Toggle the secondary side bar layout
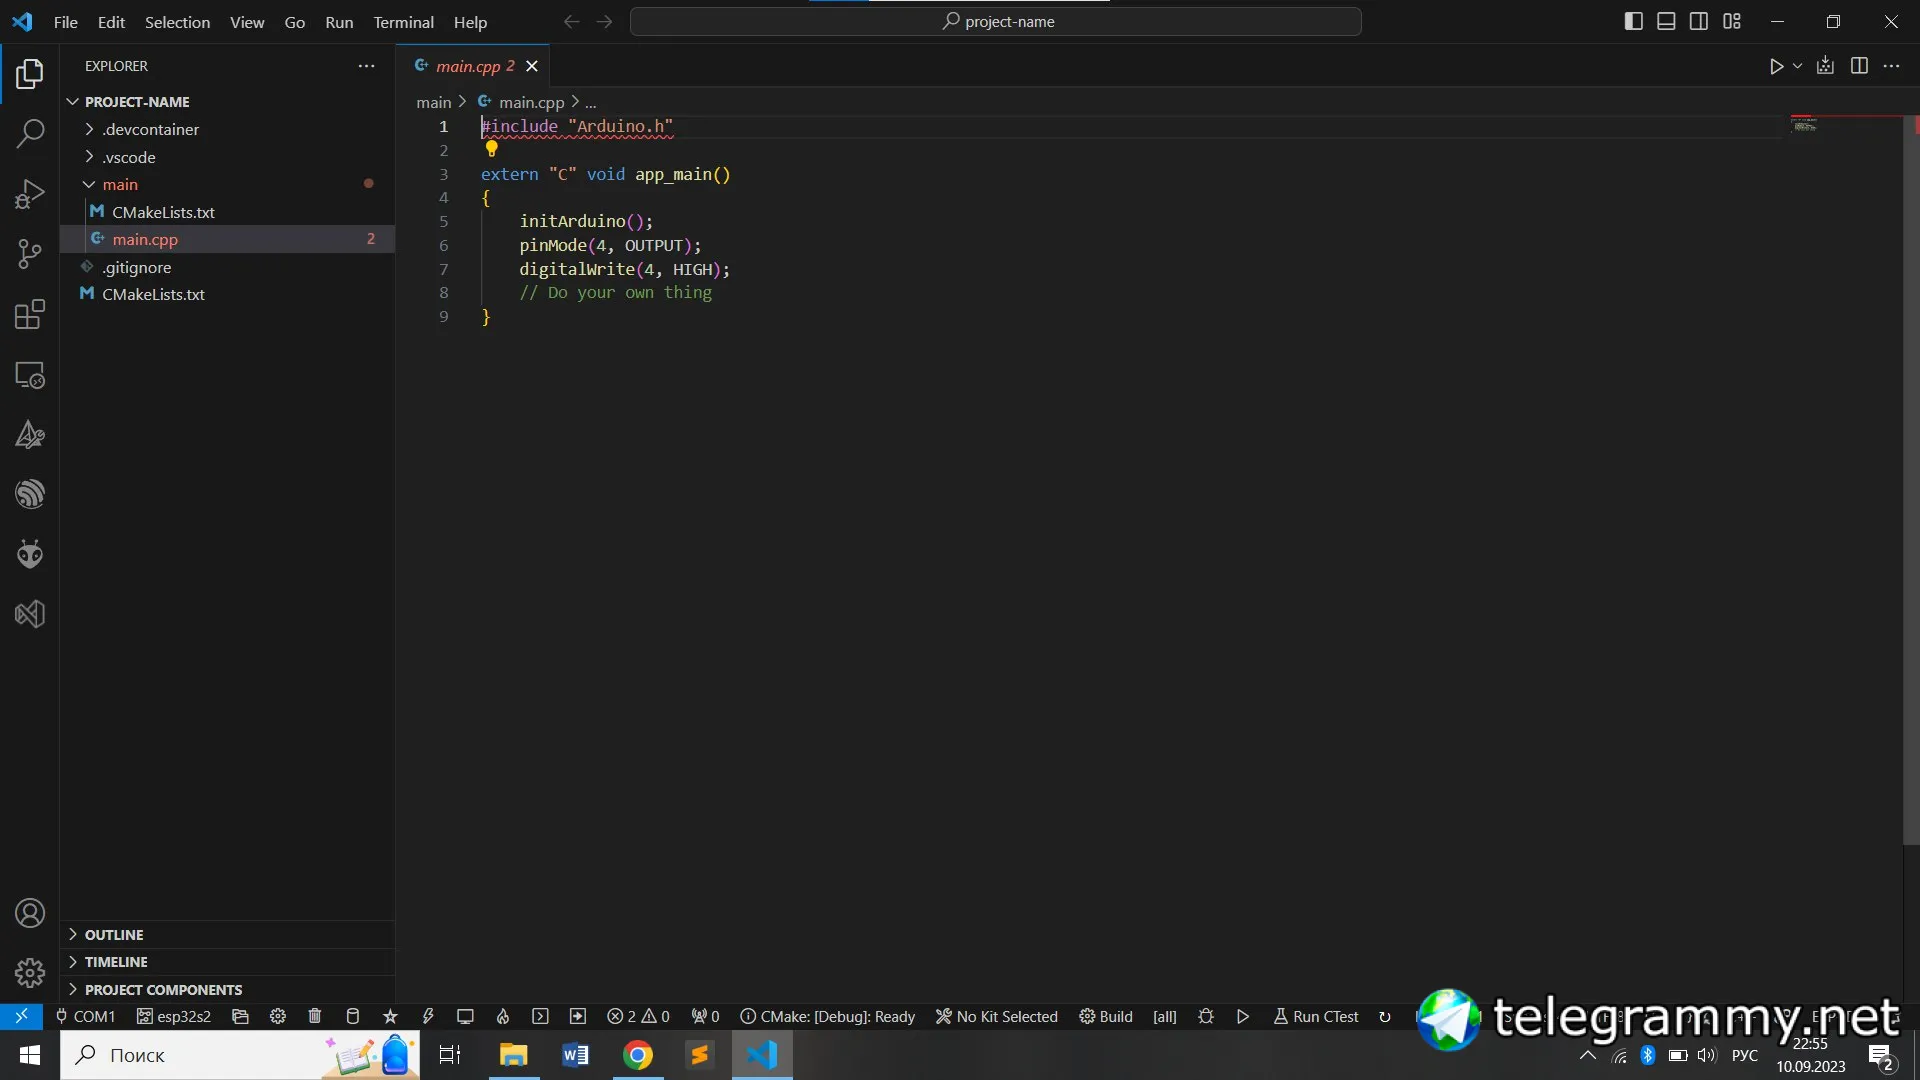Screen dimensions: 1920x1080 (1699, 21)
